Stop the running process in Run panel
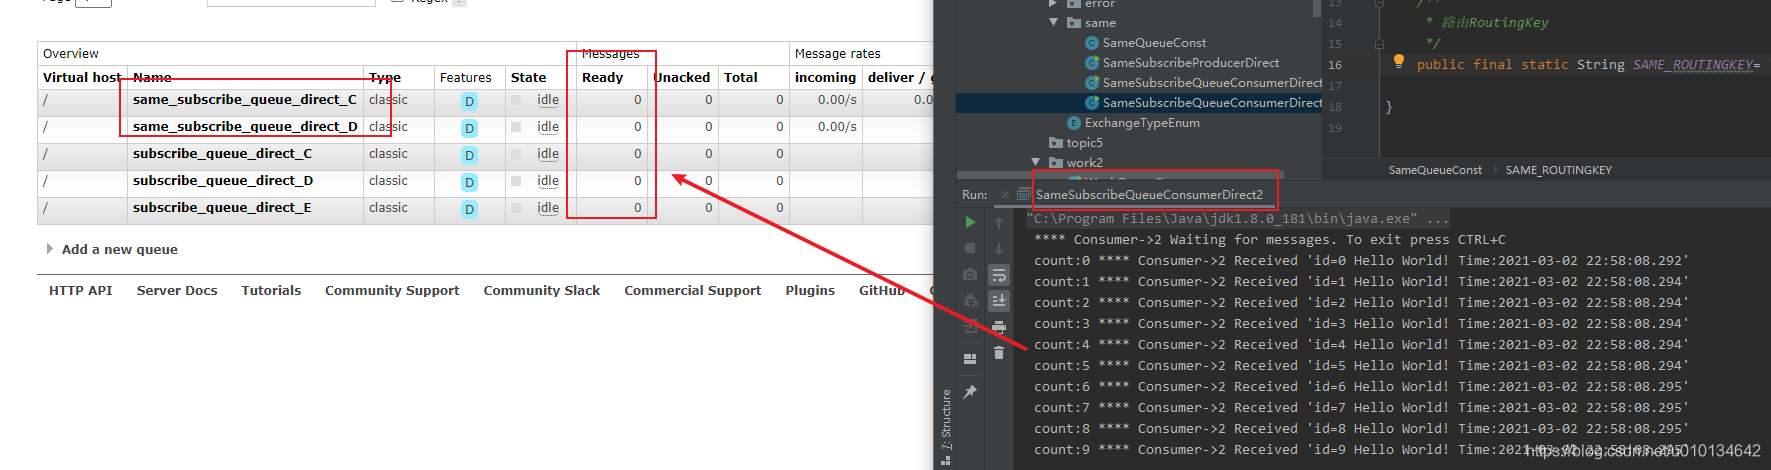 [969, 248]
